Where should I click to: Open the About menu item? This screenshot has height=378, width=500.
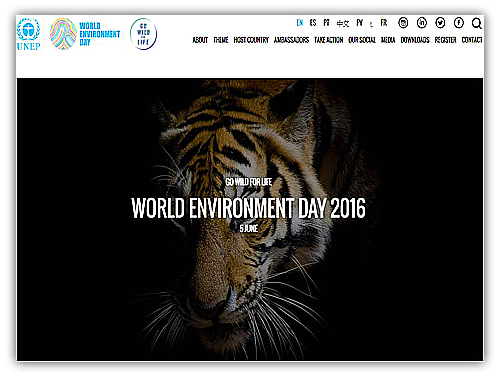point(200,40)
